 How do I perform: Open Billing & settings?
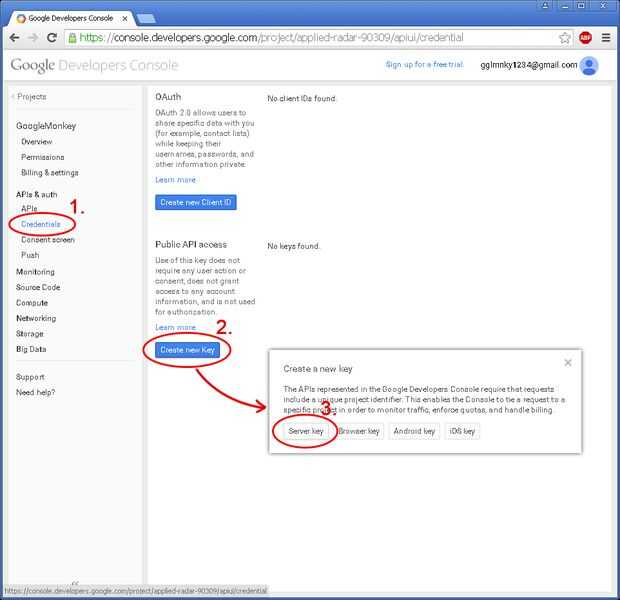point(50,173)
